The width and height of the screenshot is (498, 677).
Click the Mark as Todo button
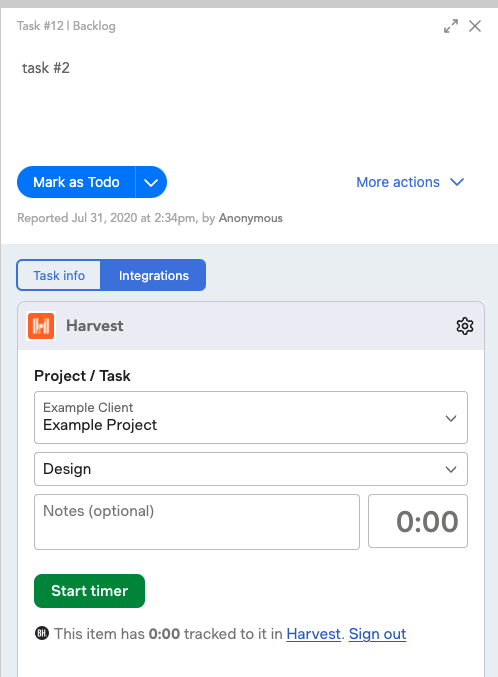click(x=76, y=182)
